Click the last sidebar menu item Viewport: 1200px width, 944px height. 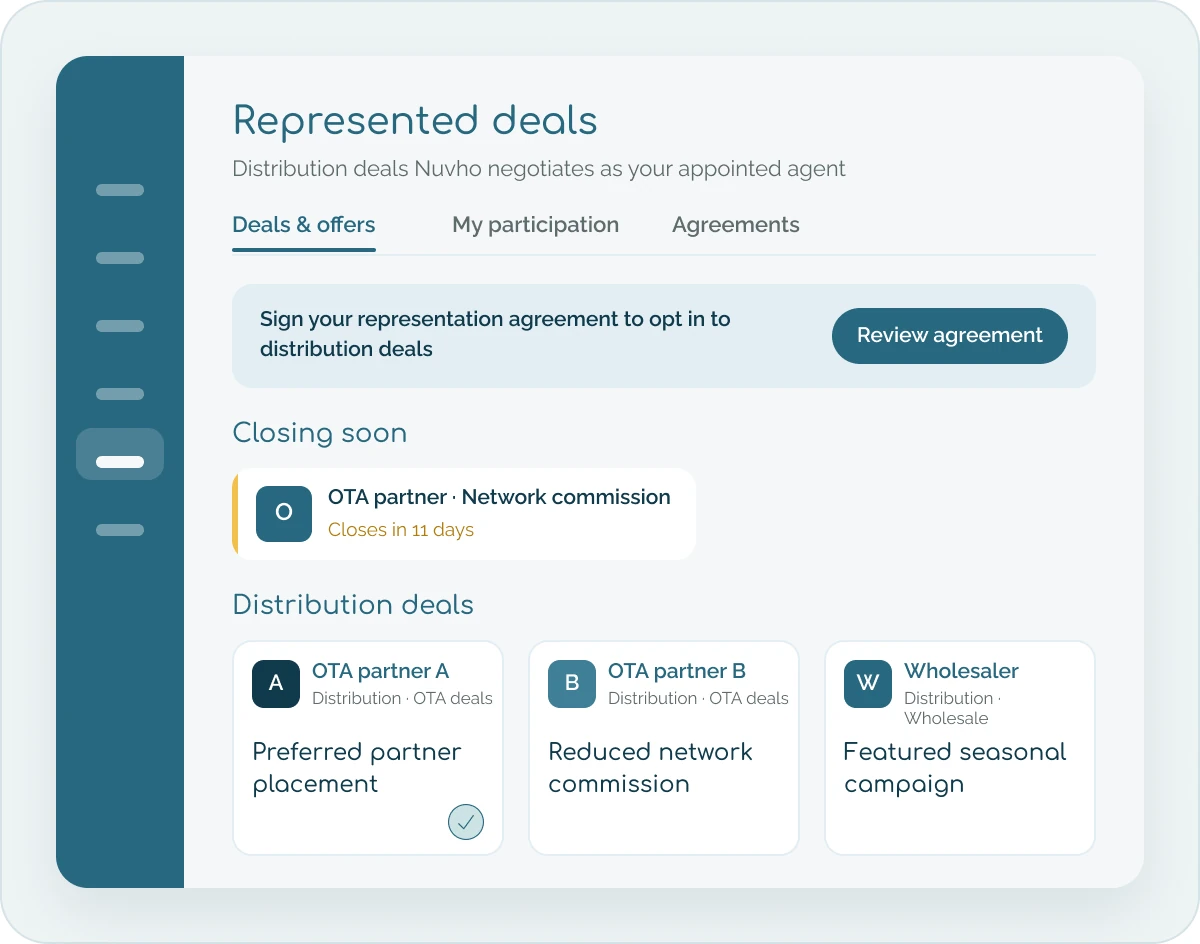click(120, 530)
